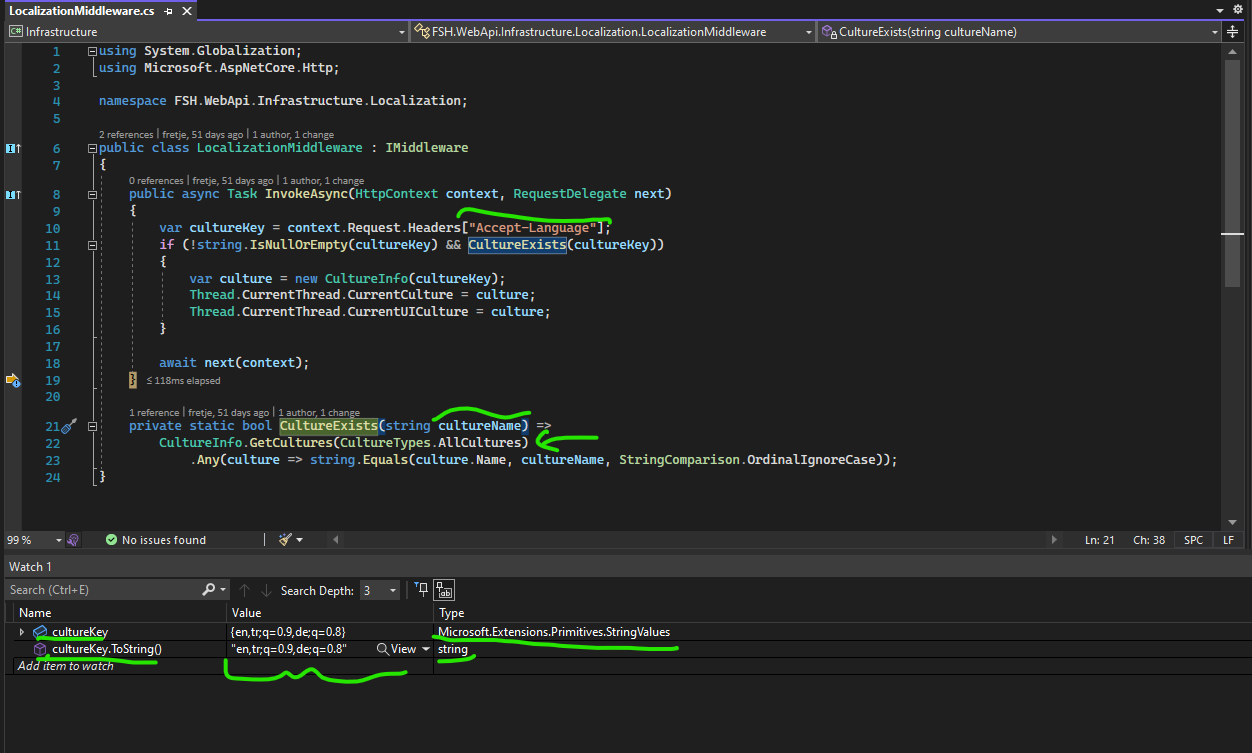Viewport: 1252px width, 753px height.
Task: Click the {en,tr;q=0.9,de;q=0.8} value cell
Action: (x=330, y=632)
